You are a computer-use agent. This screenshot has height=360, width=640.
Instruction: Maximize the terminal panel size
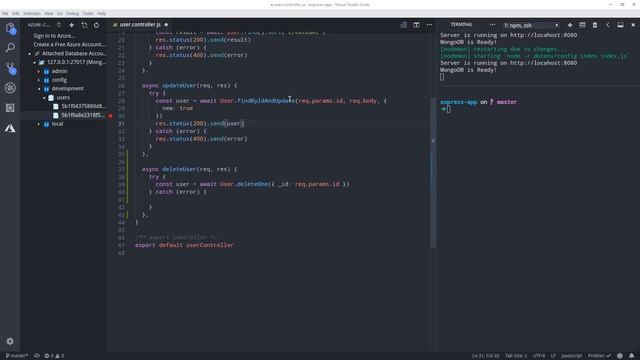click(620, 25)
